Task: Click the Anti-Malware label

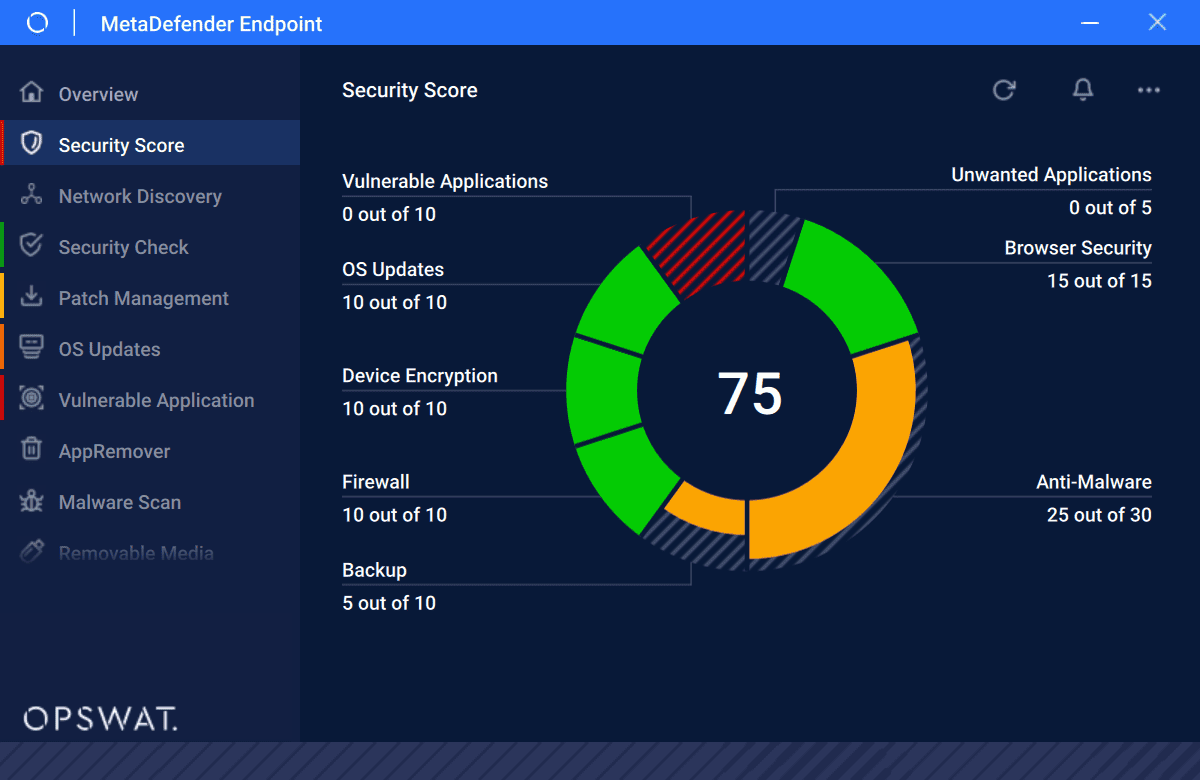Action: click(1094, 482)
